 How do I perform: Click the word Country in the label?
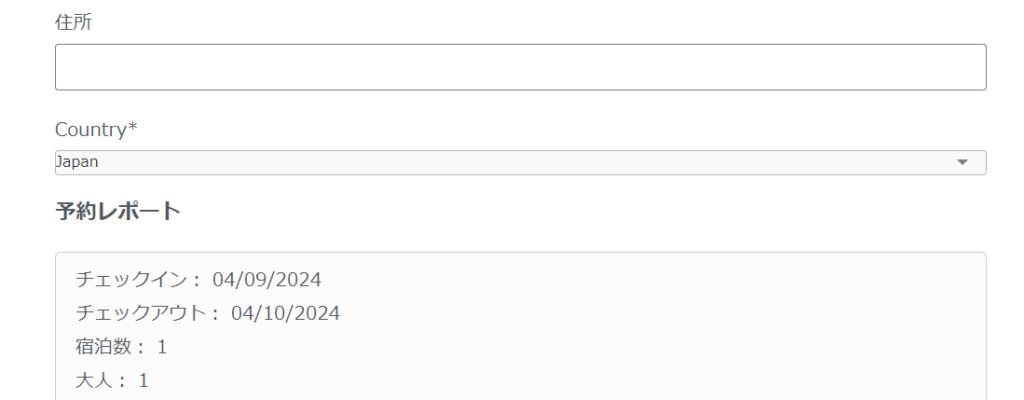pos(90,129)
